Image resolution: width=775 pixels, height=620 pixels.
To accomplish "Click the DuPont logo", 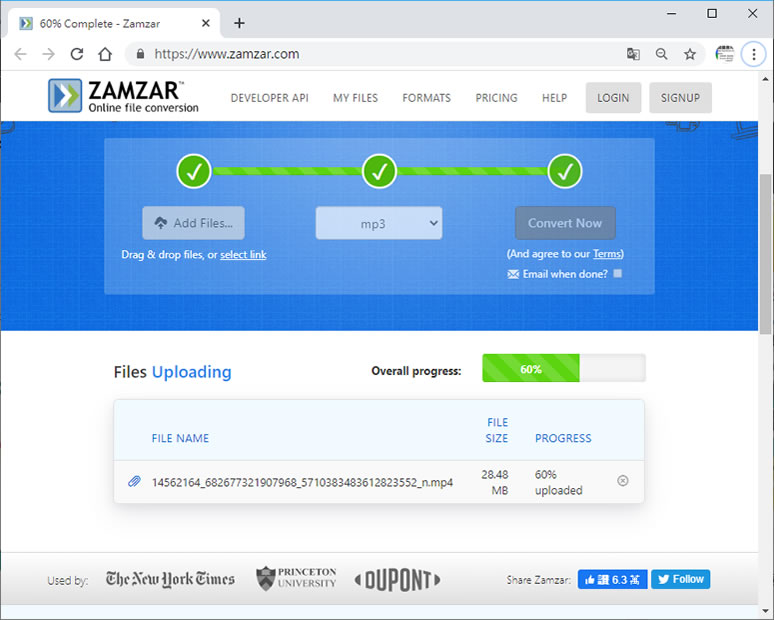I will tap(397, 580).
